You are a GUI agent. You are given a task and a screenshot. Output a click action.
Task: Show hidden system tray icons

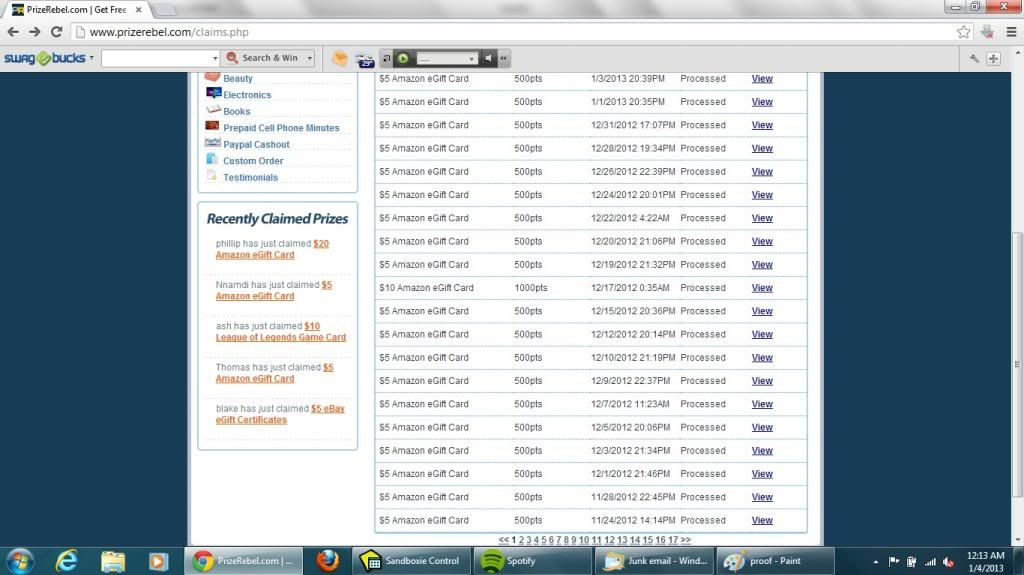tap(876, 562)
